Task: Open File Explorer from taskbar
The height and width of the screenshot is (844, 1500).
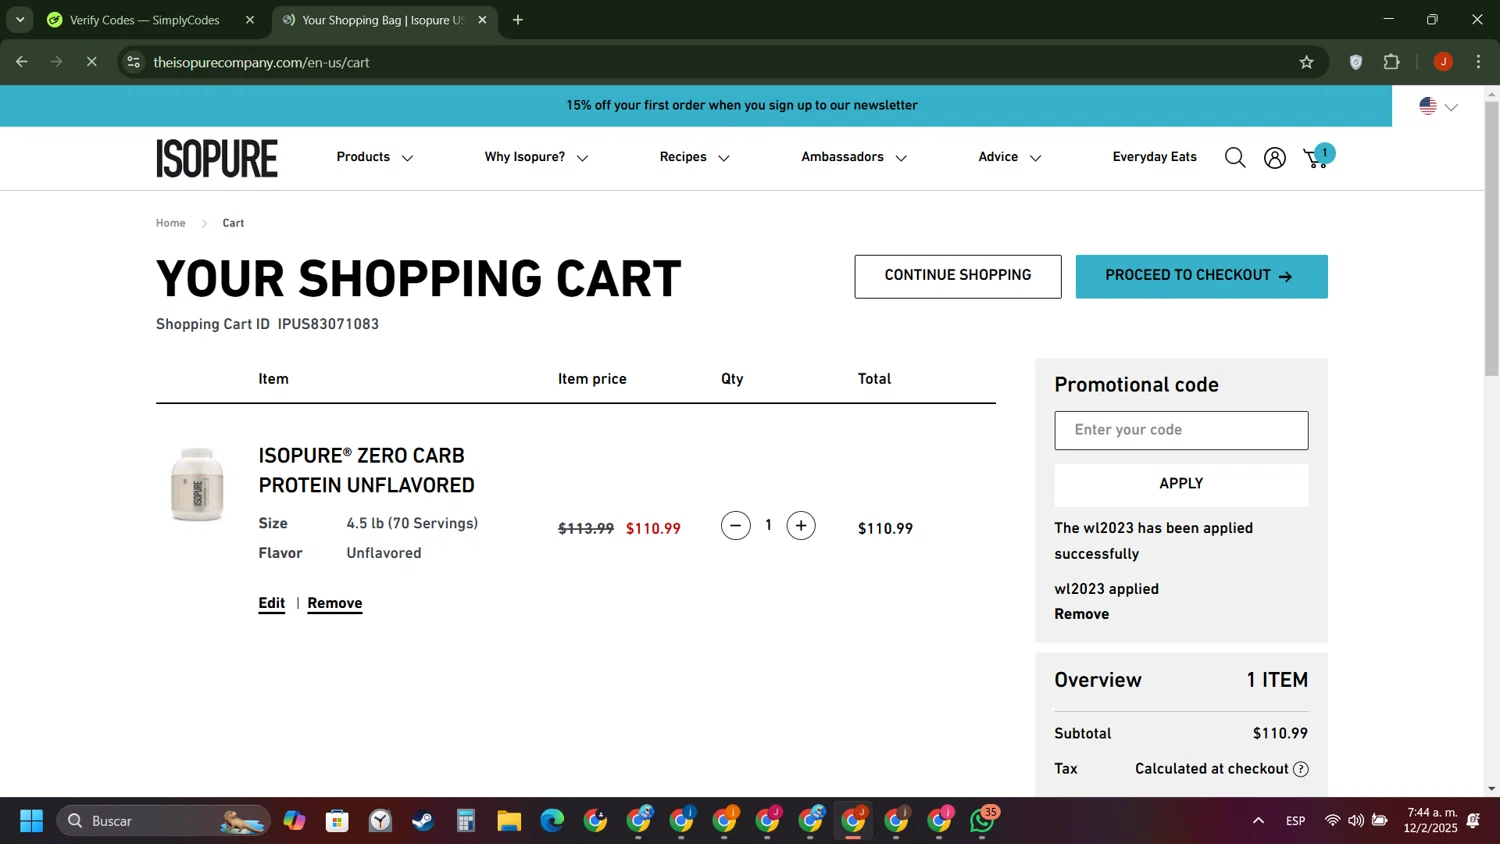Action: coord(509,821)
